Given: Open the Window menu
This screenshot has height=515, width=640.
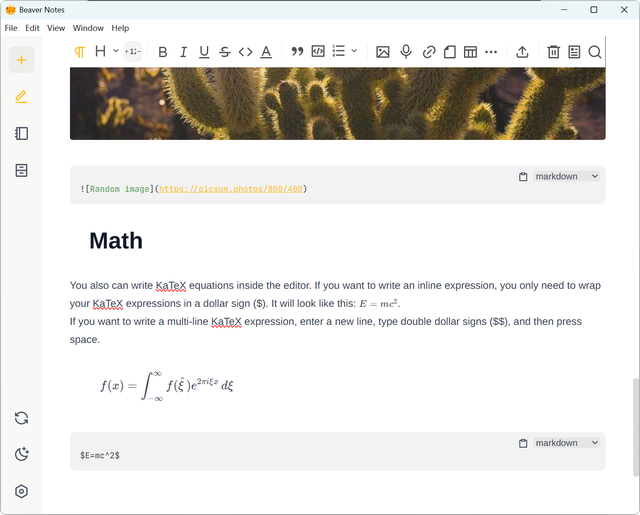Looking at the screenshot, I should coord(88,28).
